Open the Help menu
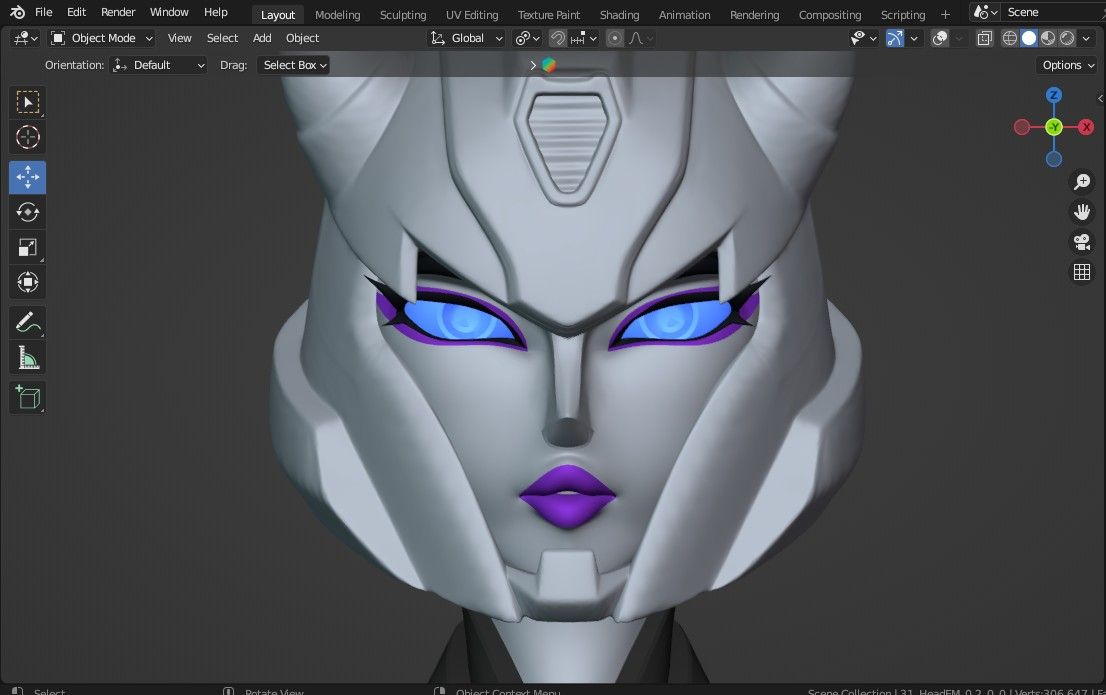 coord(216,12)
